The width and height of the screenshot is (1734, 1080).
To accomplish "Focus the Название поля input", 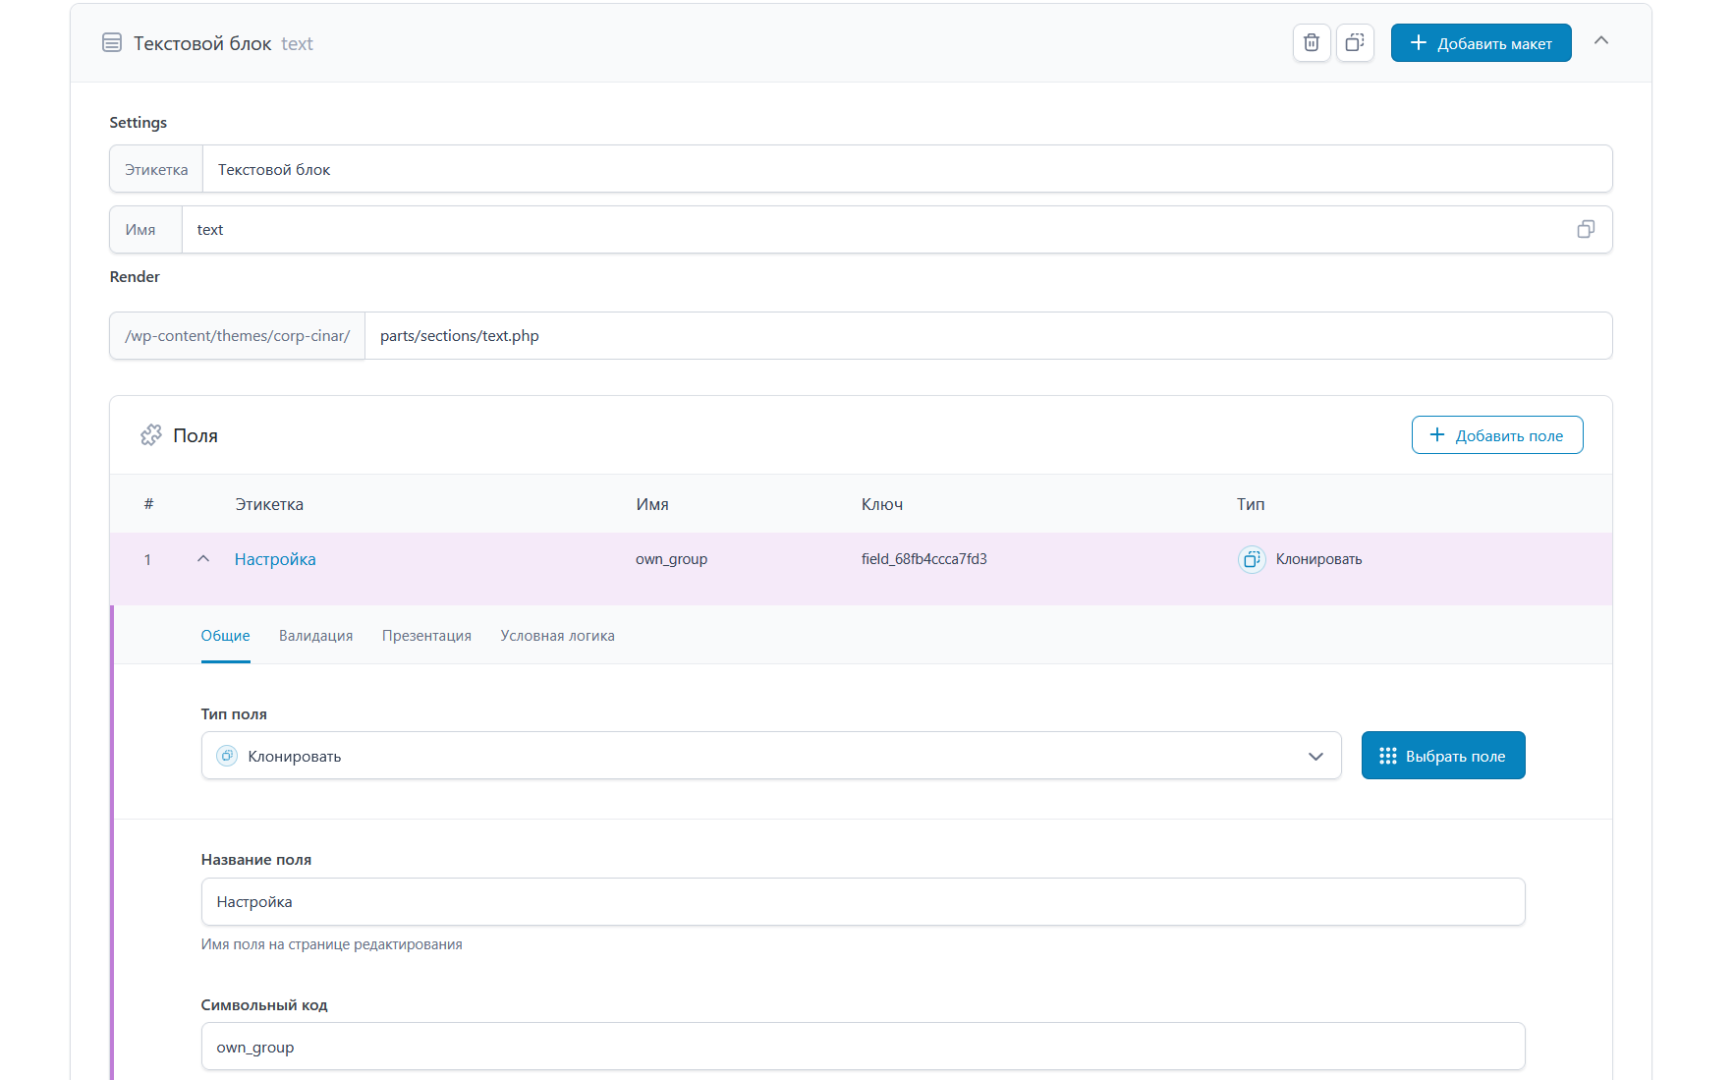I will (x=862, y=902).
